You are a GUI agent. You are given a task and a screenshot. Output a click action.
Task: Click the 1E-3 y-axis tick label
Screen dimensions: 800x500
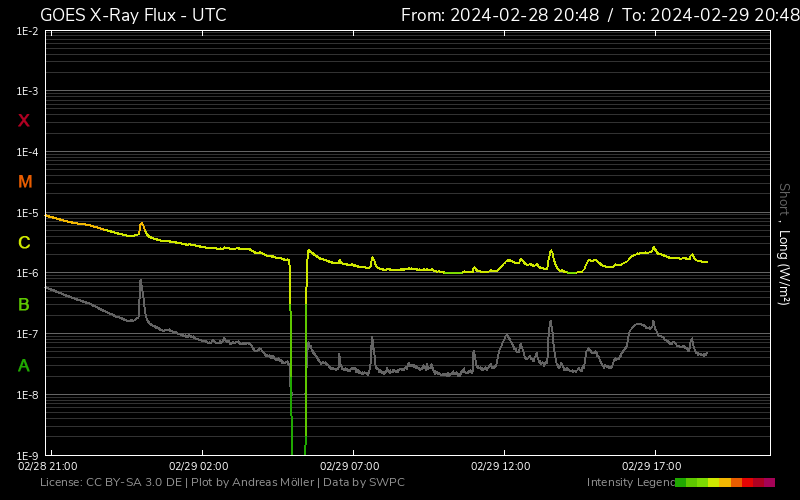(x=27, y=91)
